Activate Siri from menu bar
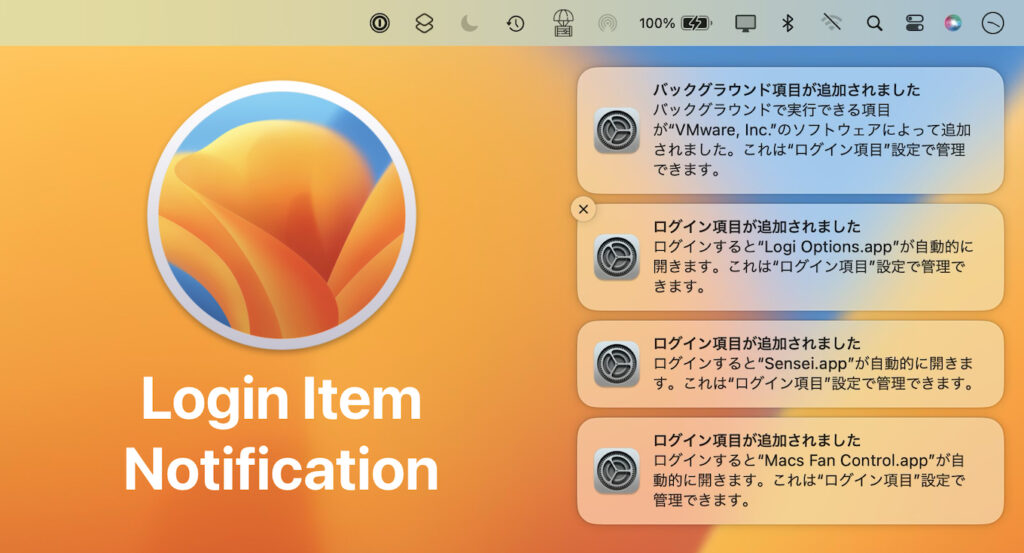The image size is (1024, 553). 953,24
